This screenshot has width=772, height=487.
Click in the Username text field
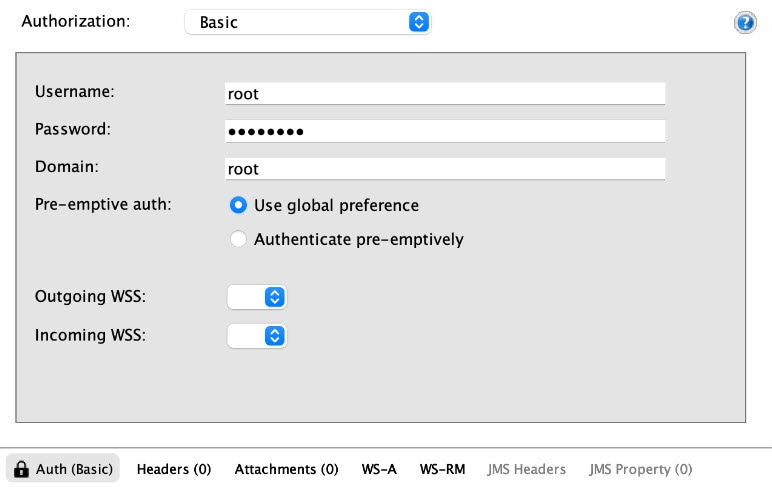pos(445,94)
